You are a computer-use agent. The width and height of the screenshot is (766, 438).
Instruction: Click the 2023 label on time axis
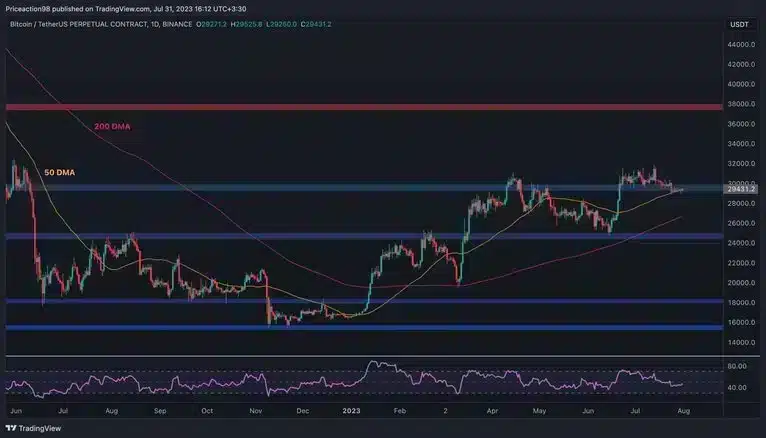click(351, 410)
